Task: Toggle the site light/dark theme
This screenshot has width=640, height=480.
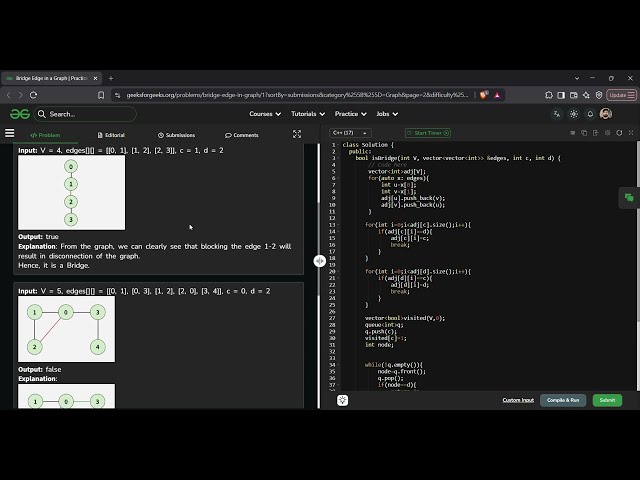Action: 573,114
